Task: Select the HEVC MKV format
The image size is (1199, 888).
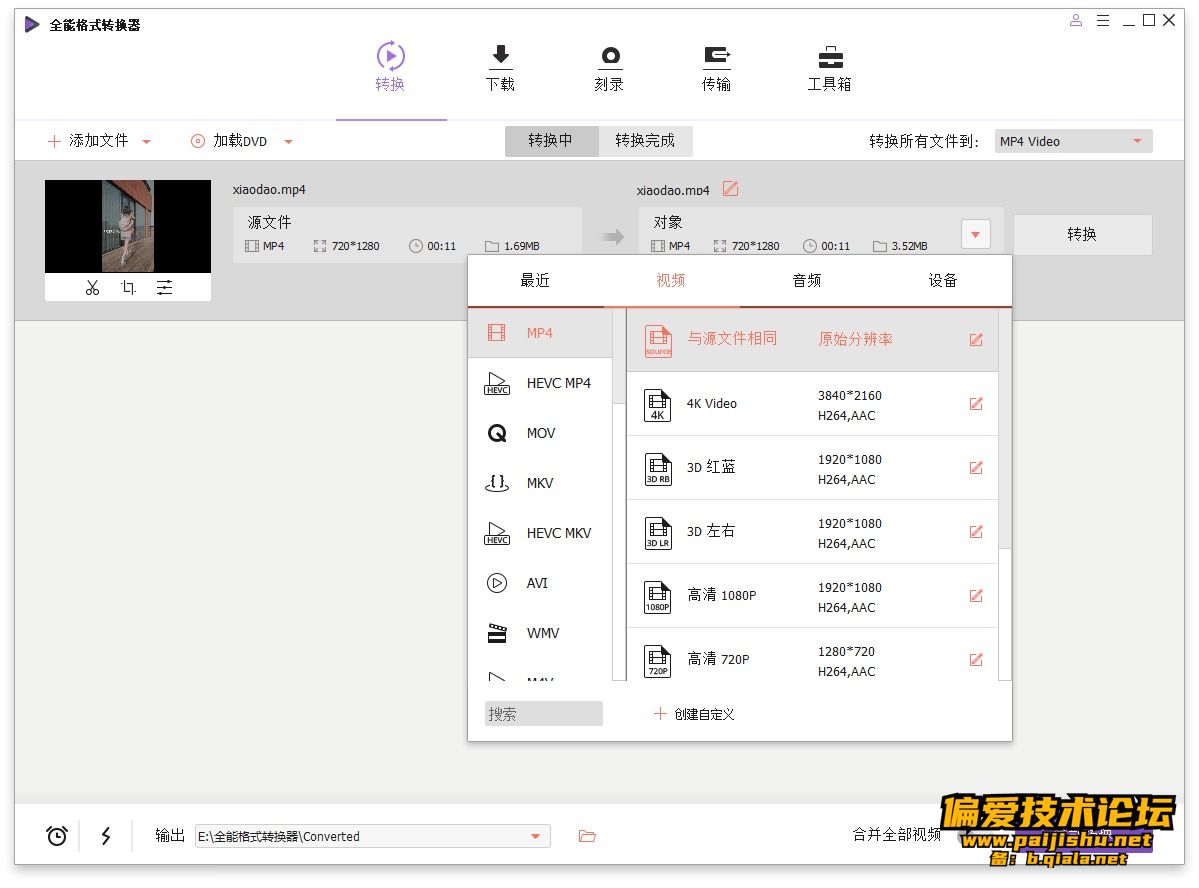Action: (540, 533)
